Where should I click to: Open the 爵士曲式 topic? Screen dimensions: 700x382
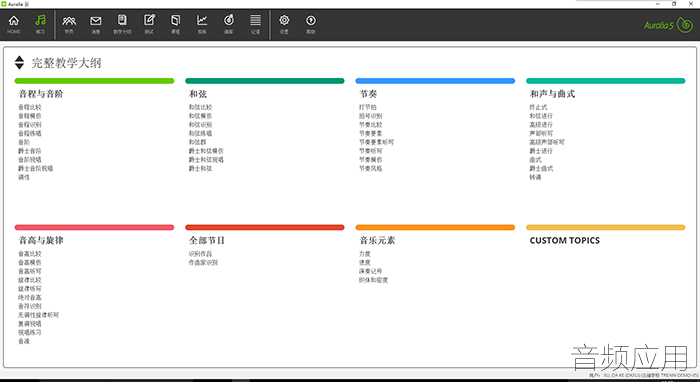click(541, 168)
